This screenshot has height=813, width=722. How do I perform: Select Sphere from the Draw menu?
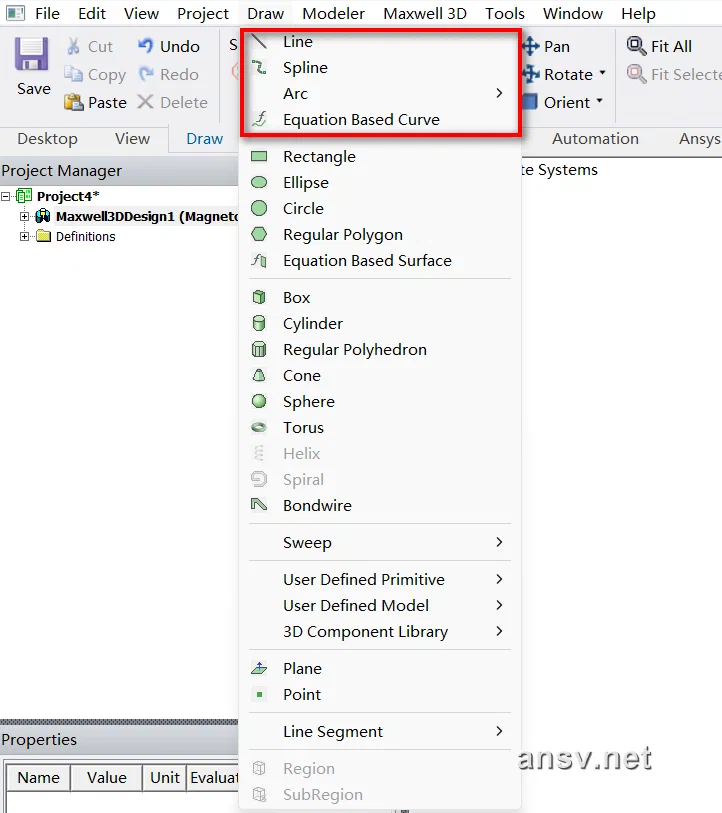tap(380, 401)
